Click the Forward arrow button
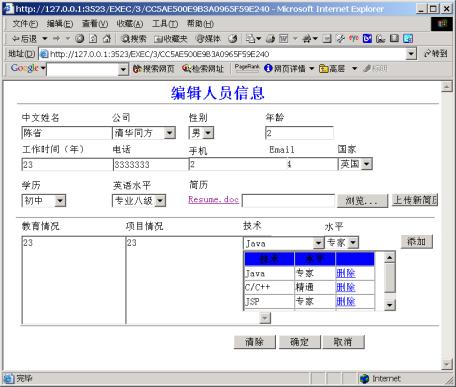Screen dimensions: 456x387 click(56, 39)
